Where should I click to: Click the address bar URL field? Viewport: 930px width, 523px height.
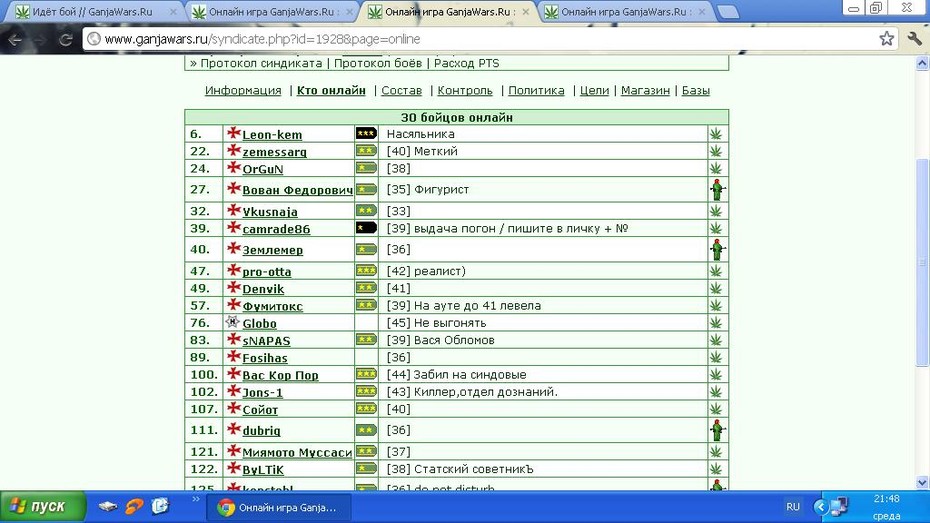click(x=486, y=39)
